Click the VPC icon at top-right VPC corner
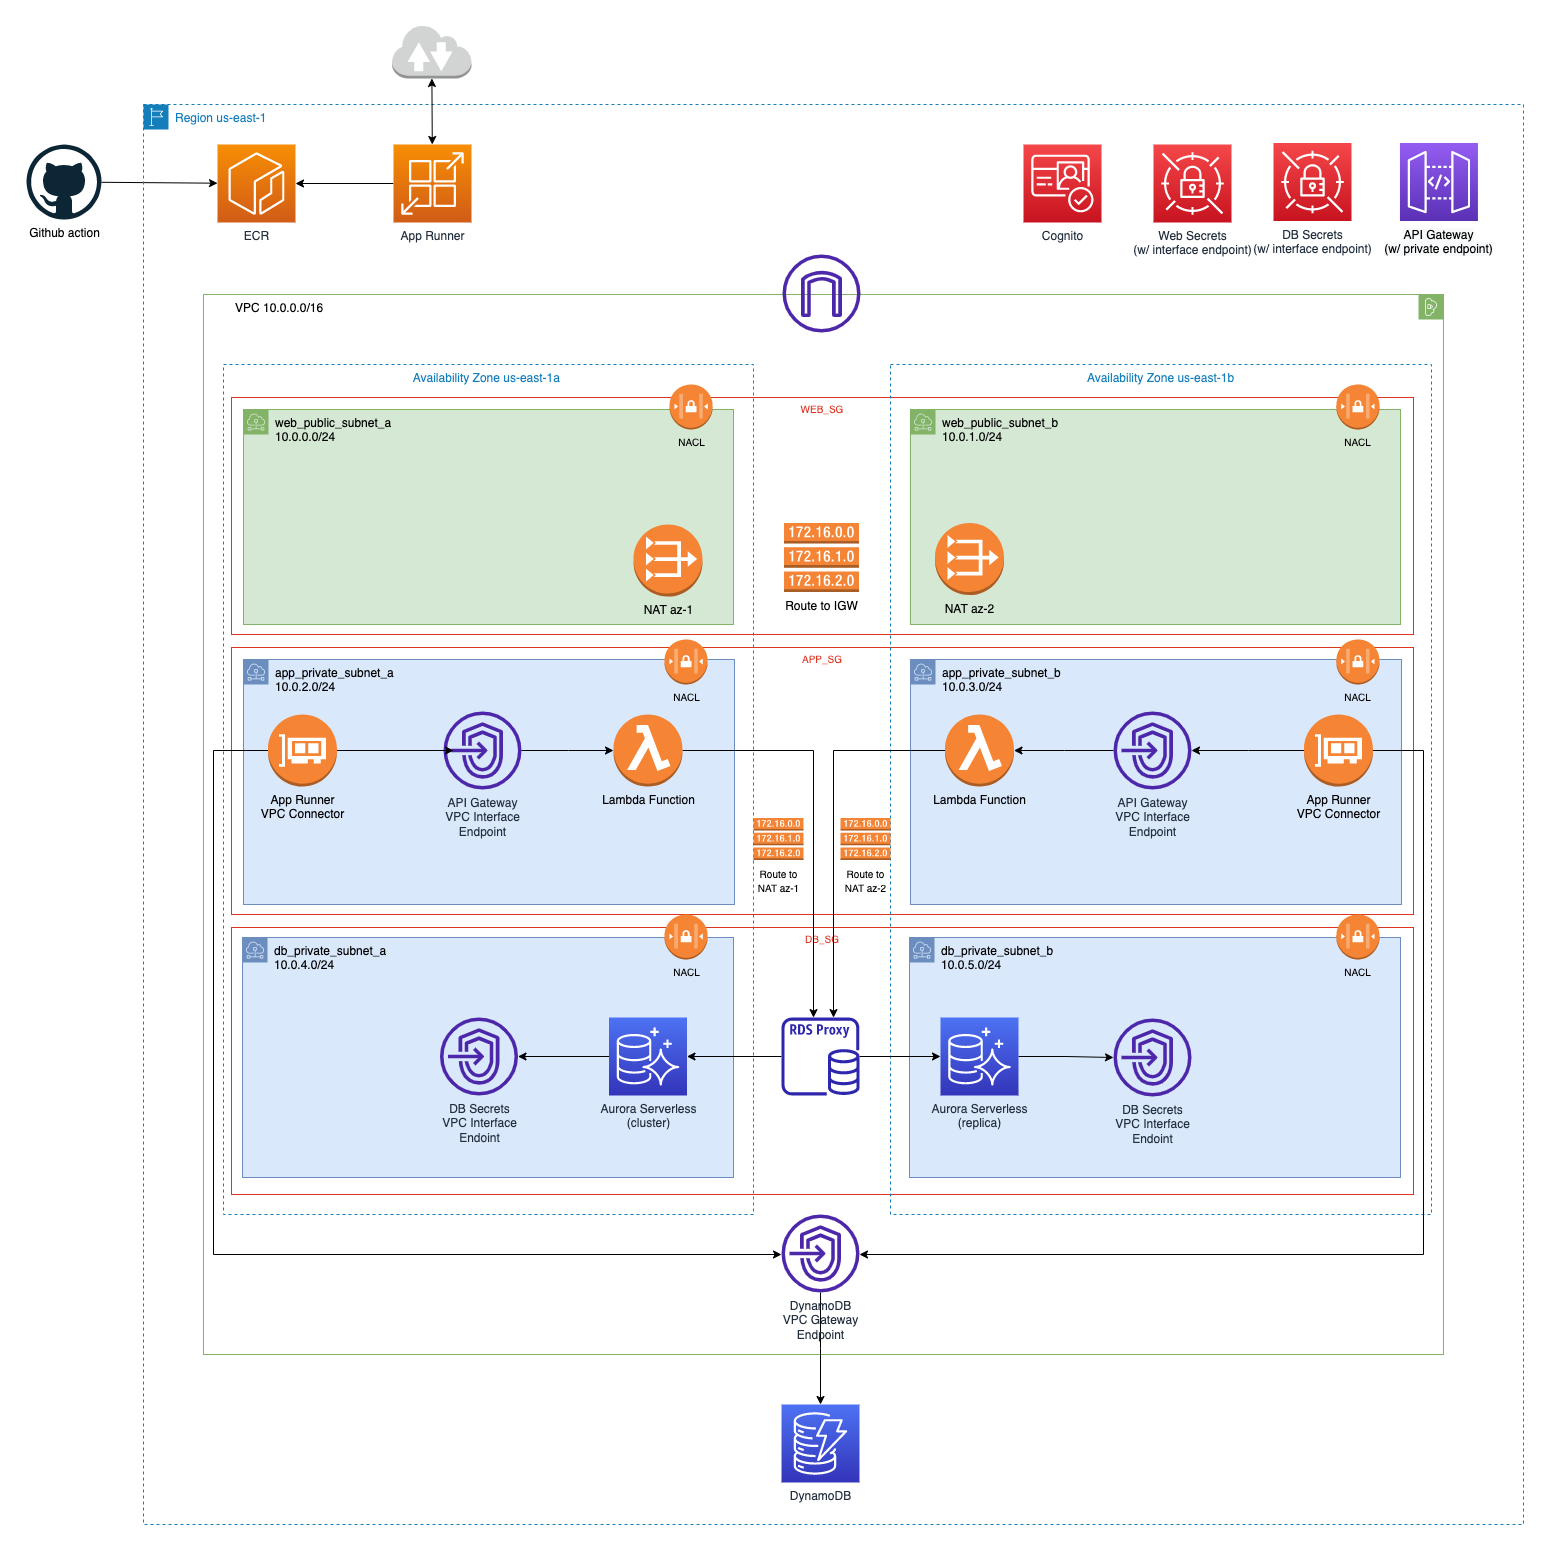Image resolution: width=1550 pixels, height=1550 pixels. (1431, 307)
